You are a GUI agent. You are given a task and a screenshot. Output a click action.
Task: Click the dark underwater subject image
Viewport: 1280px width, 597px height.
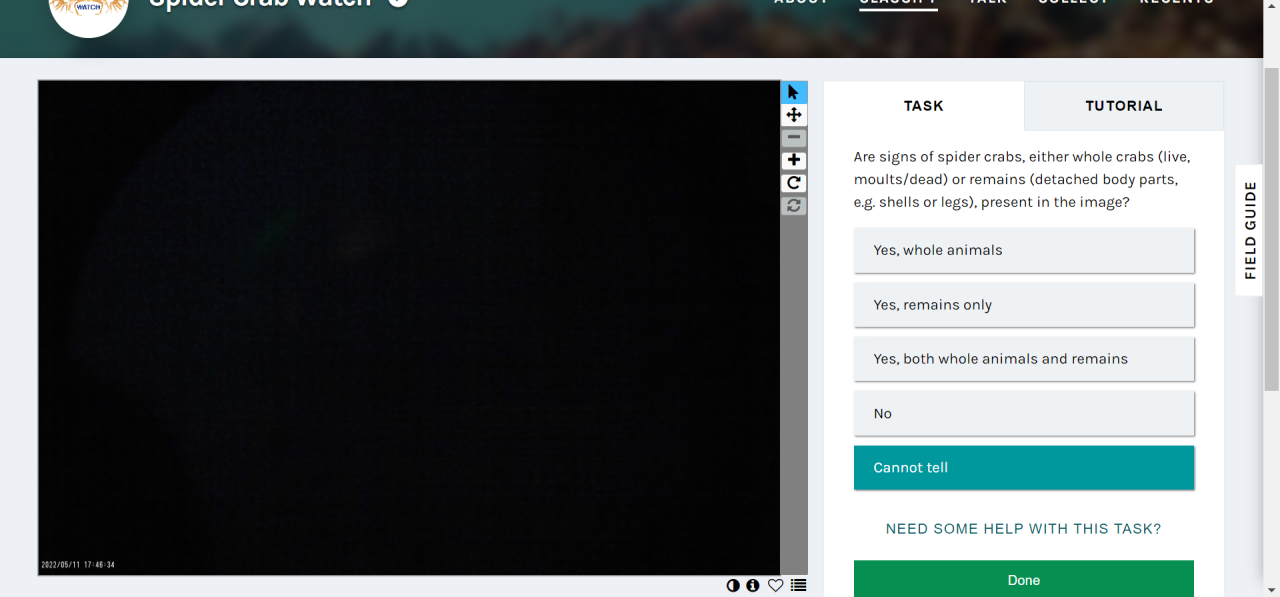pyautogui.click(x=409, y=328)
